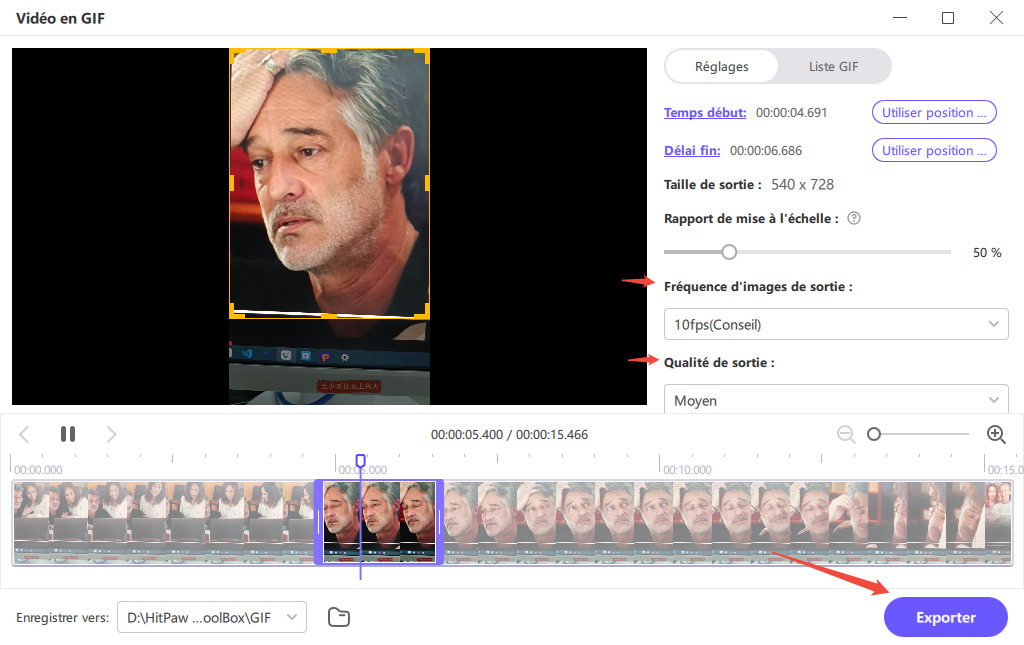Select the Réglages tab
This screenshot has width=1024, height=645.
721,66
